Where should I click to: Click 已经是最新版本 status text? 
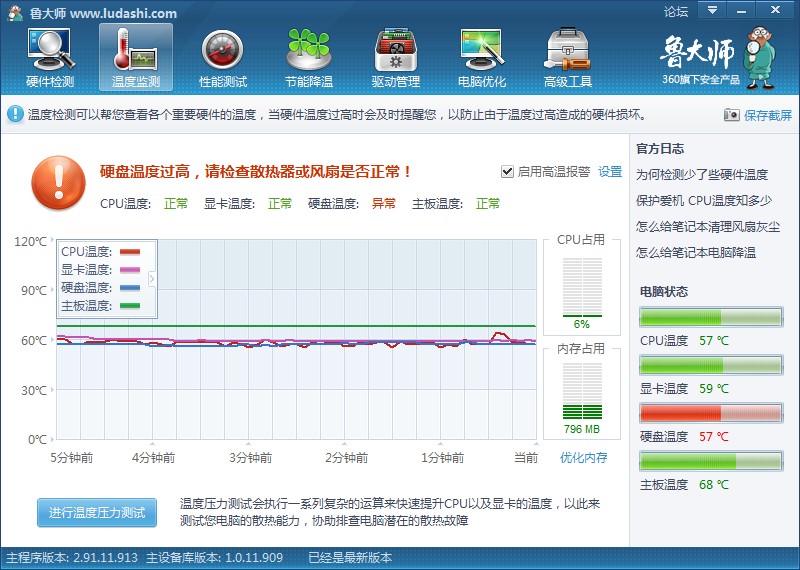[x=350, y=557]
